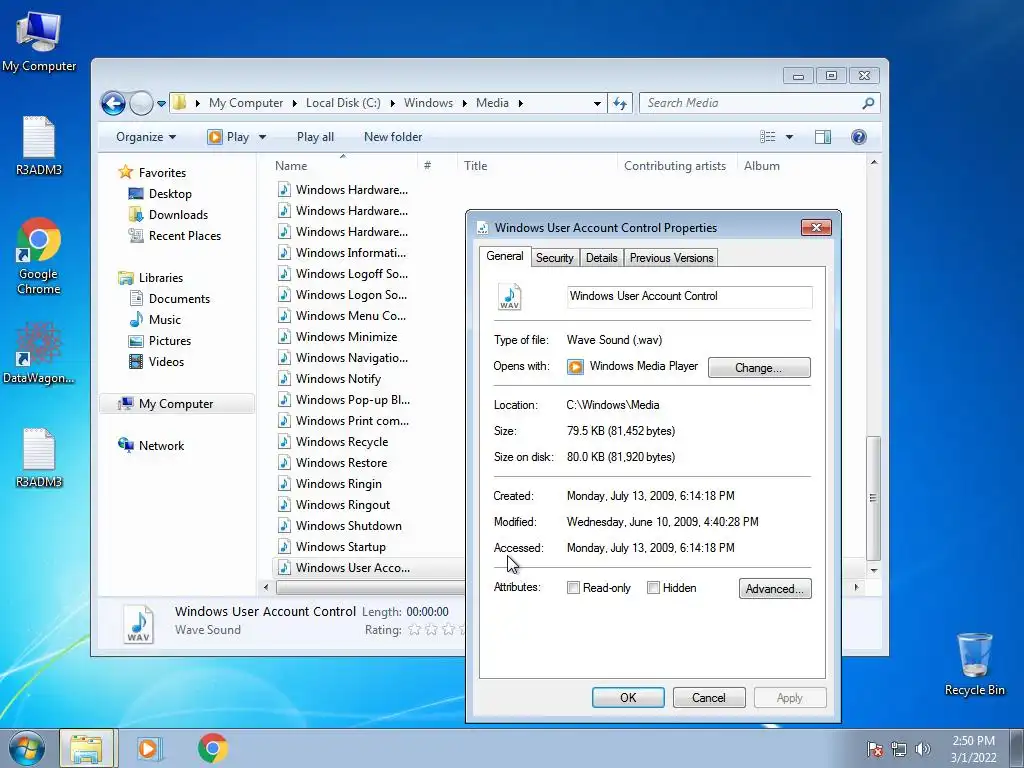
Task: Select the Windows Ringin file
Action: [x=338, y=484]
